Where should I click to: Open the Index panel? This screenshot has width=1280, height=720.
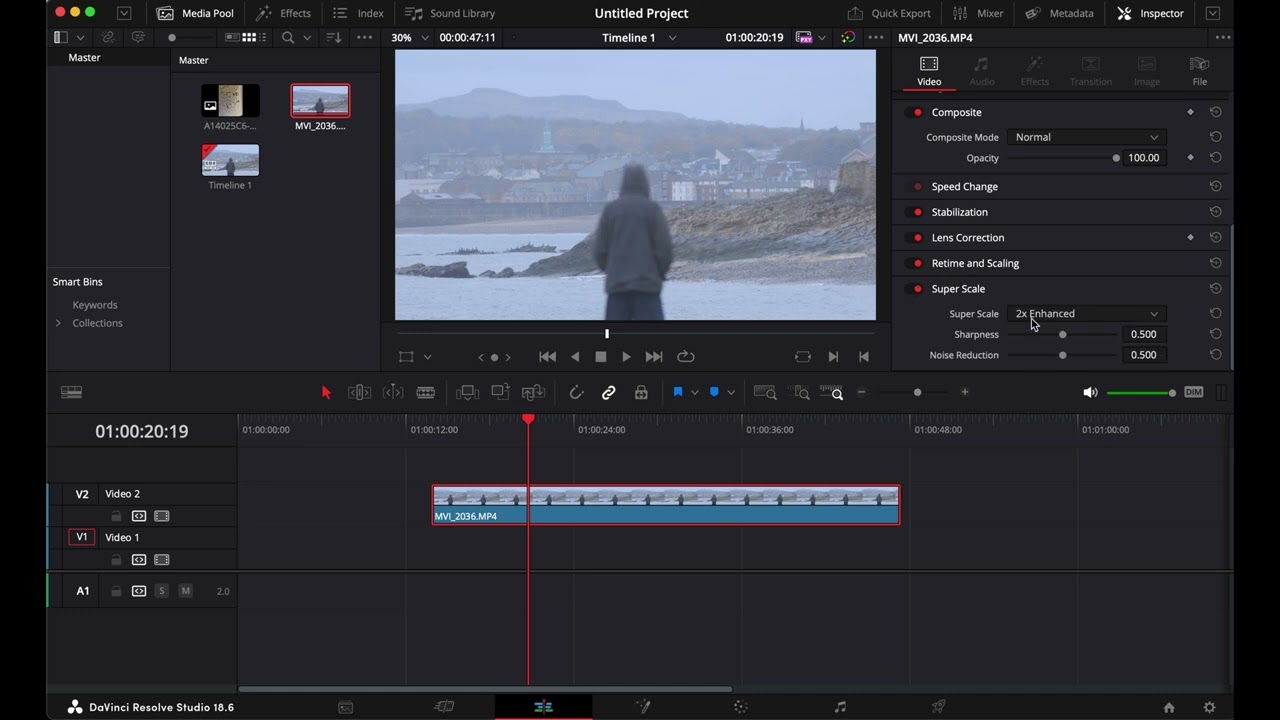(358, 13)
